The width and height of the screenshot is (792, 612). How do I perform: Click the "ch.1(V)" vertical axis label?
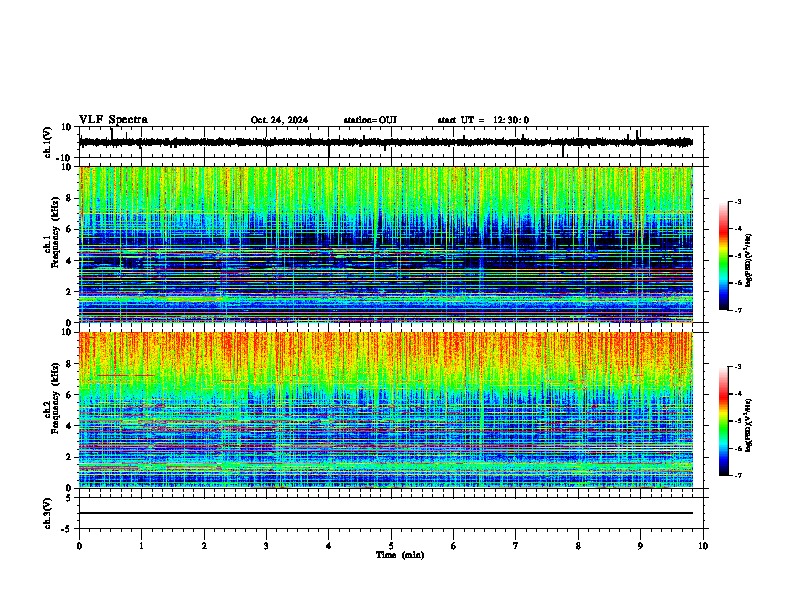48,142
